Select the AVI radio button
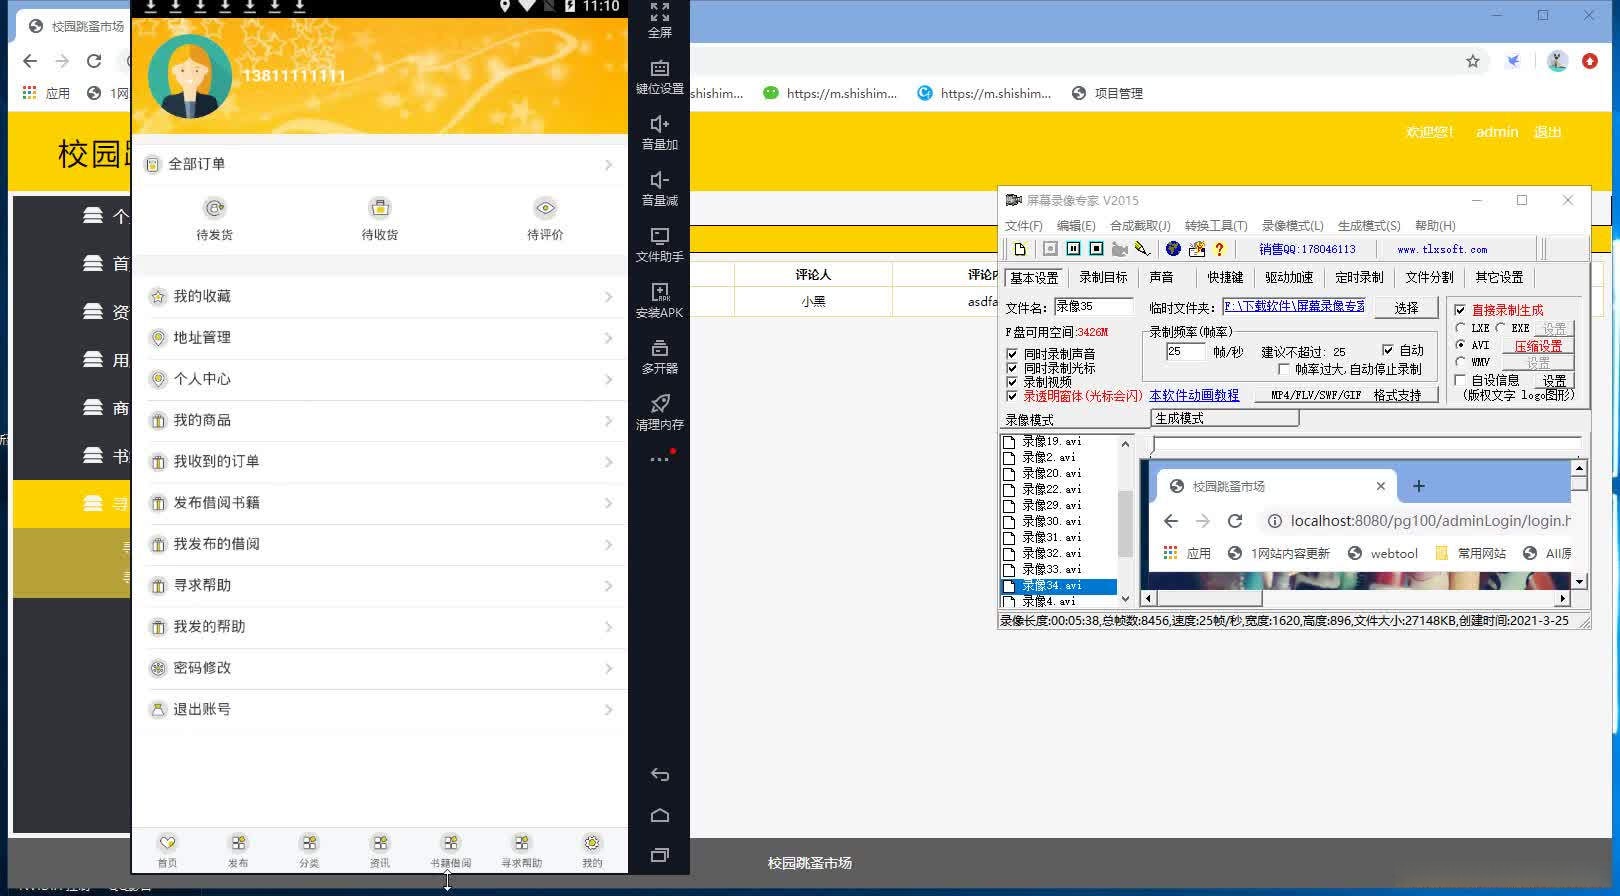 tap(1461, 345)
